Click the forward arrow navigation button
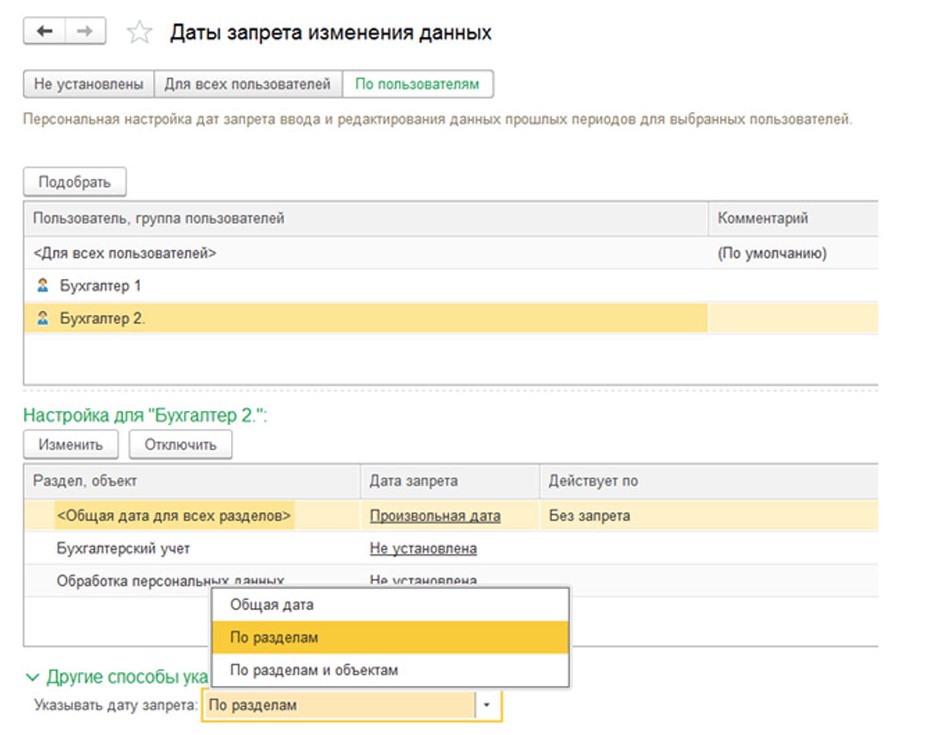 click(x=85, y=32)
